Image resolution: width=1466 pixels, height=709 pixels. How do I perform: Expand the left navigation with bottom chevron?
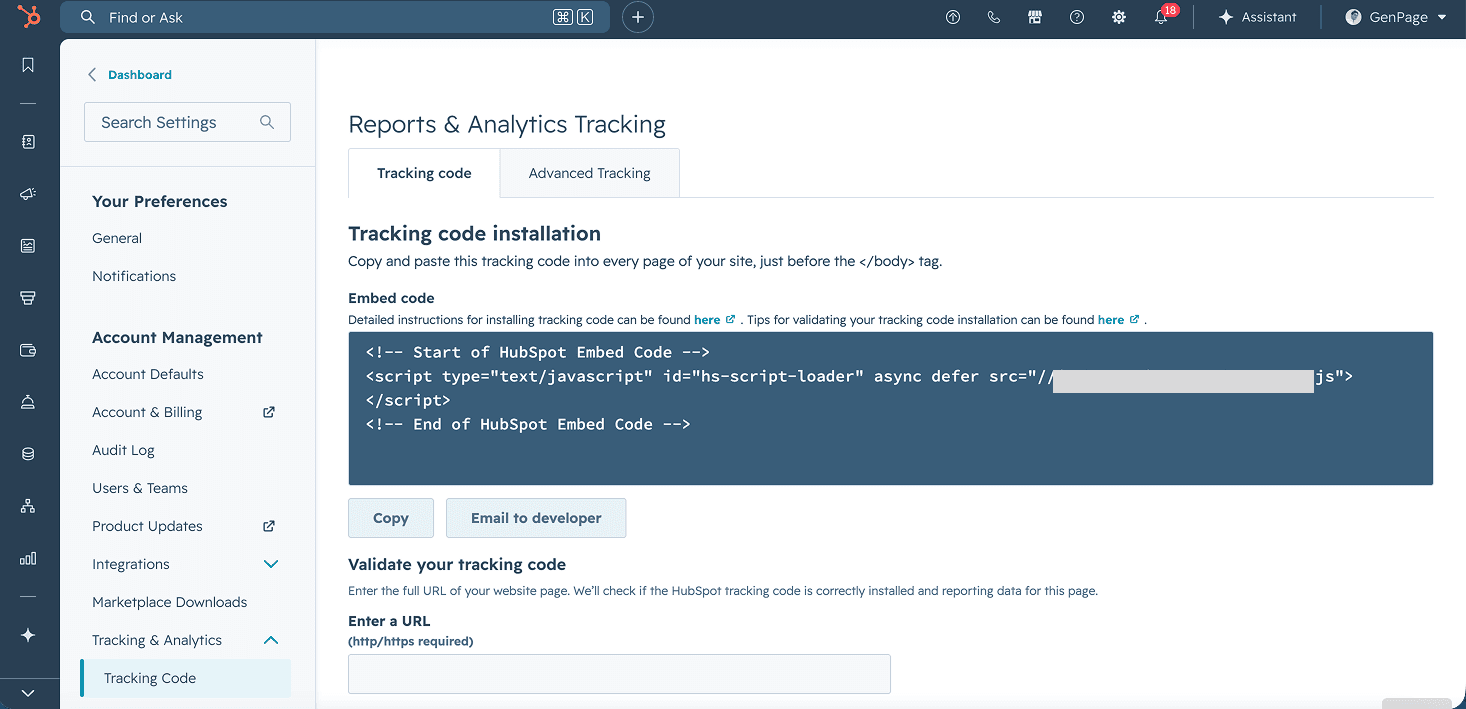click(x=28, y=693)
